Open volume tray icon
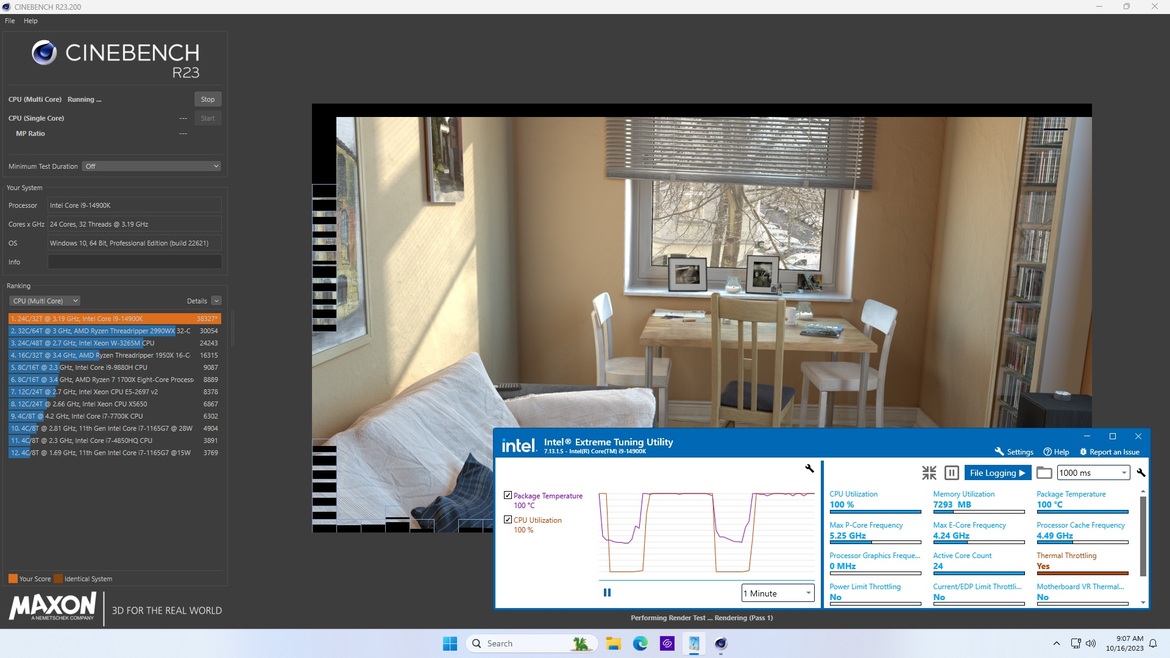1170x658 pixels. 1091,643
